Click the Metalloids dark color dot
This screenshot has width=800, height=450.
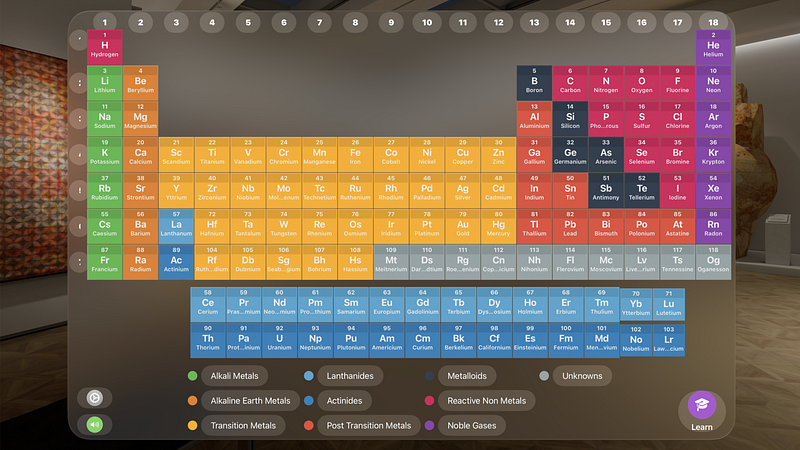point(430,376)
